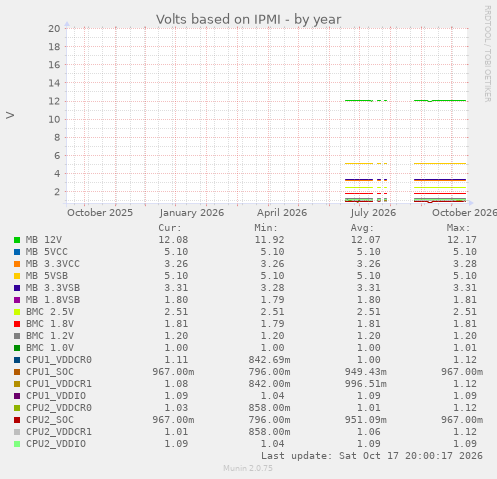Click the 'BMC 1.8V' legend label
This screenshot has height=479, width=497.
pos(50,324)
